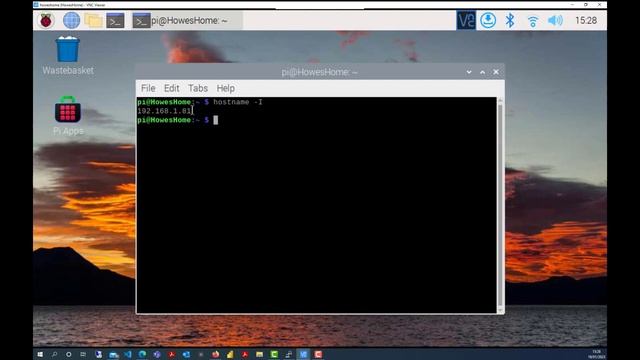Viewport: 640px width, 360px height.
Task: Open Firefox from Windows taskbar
Action: point(216,354)
